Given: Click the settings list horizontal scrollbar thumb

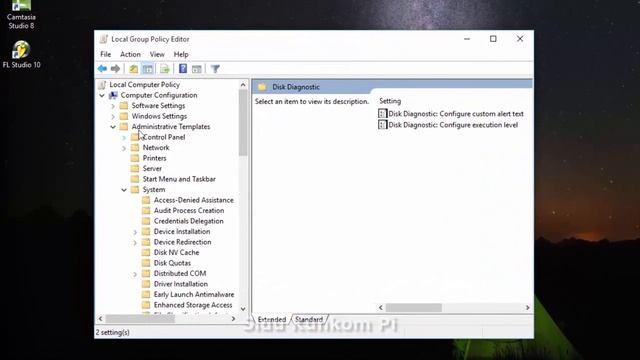Looking at the screenshot, I should click(x=413, y=308).
